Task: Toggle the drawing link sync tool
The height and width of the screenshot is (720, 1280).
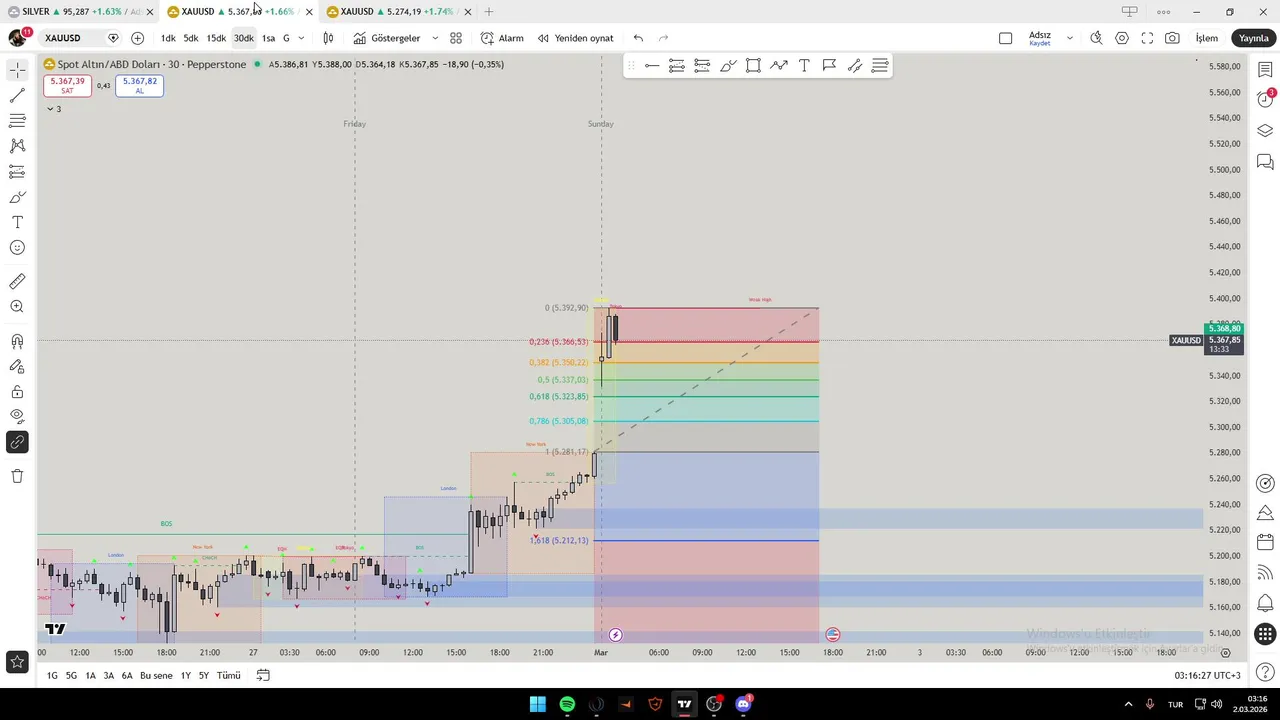Action: [x=17, y=442]
